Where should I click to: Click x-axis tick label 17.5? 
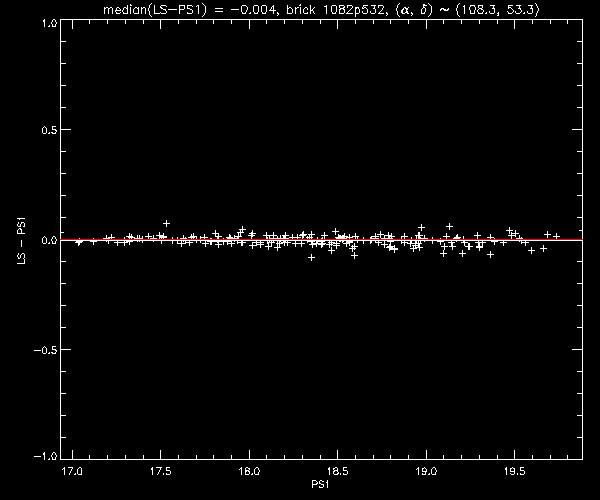(161, 471)
